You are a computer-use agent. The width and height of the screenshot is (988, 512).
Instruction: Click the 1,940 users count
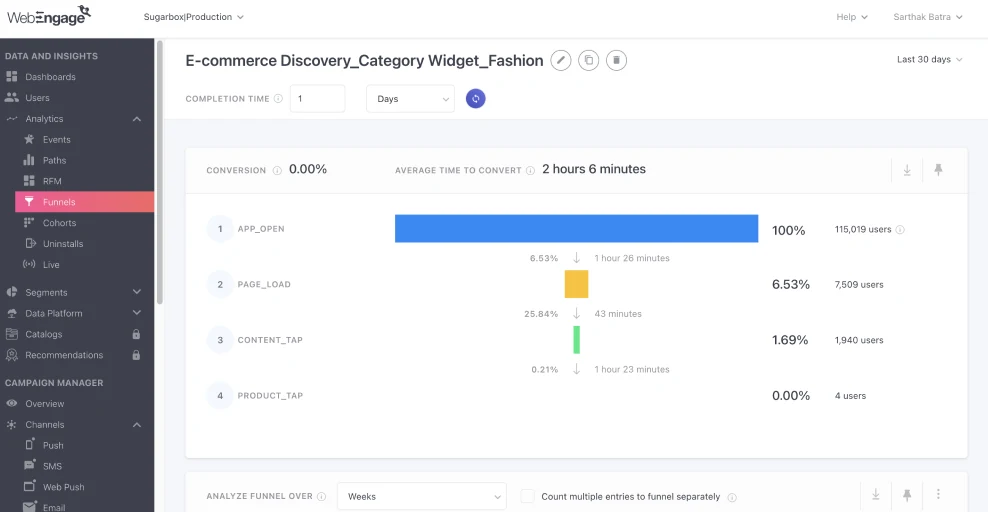click(859, 340)
